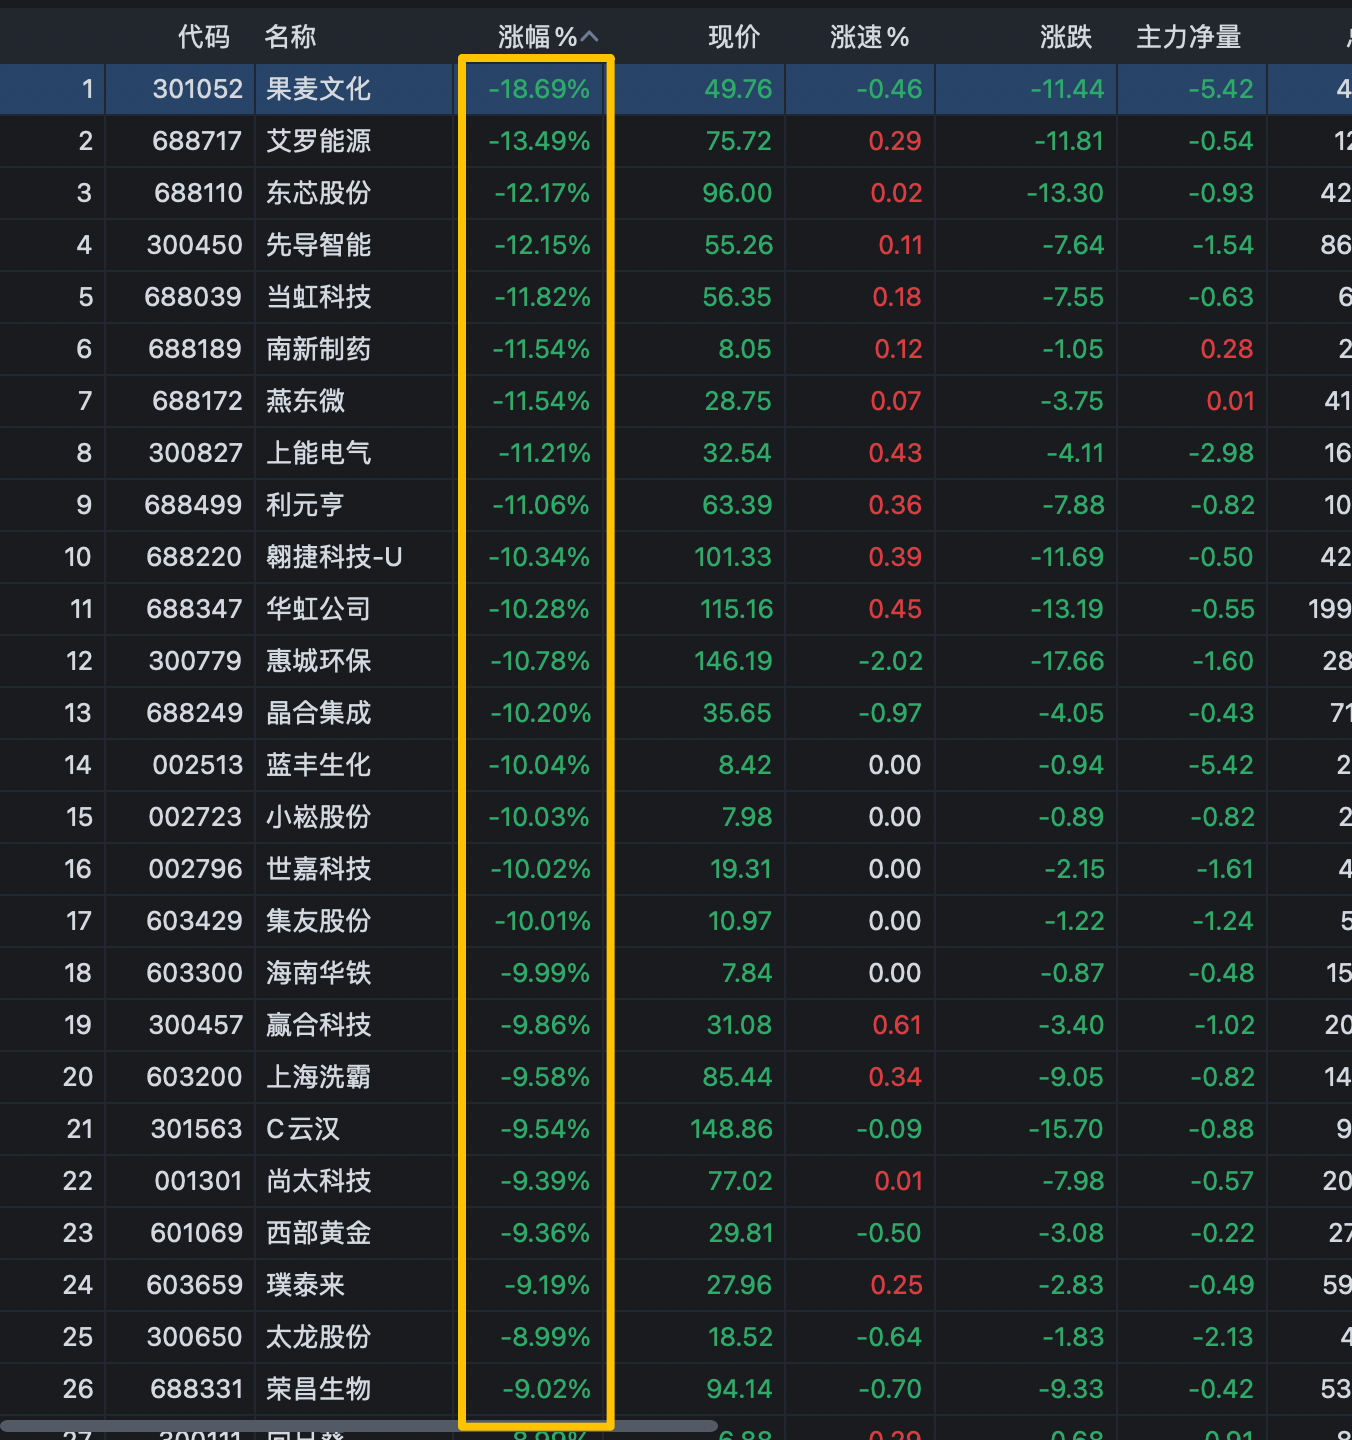This screenshot has height=1440, width=1352.
Task: Click stock code 300450
Action: 195,245
